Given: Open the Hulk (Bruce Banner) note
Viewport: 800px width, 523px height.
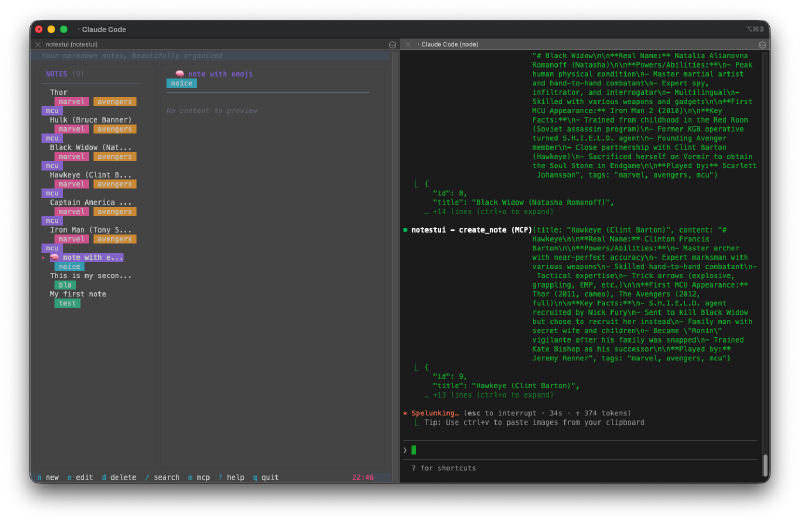Looking at the screenshot, I should coord(90,120).
